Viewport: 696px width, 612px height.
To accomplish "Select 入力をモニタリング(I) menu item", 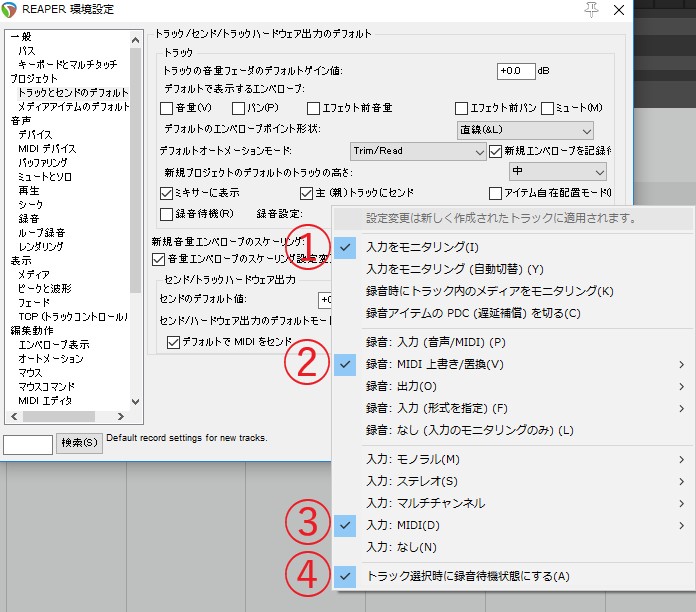I will tap(514, 248).
